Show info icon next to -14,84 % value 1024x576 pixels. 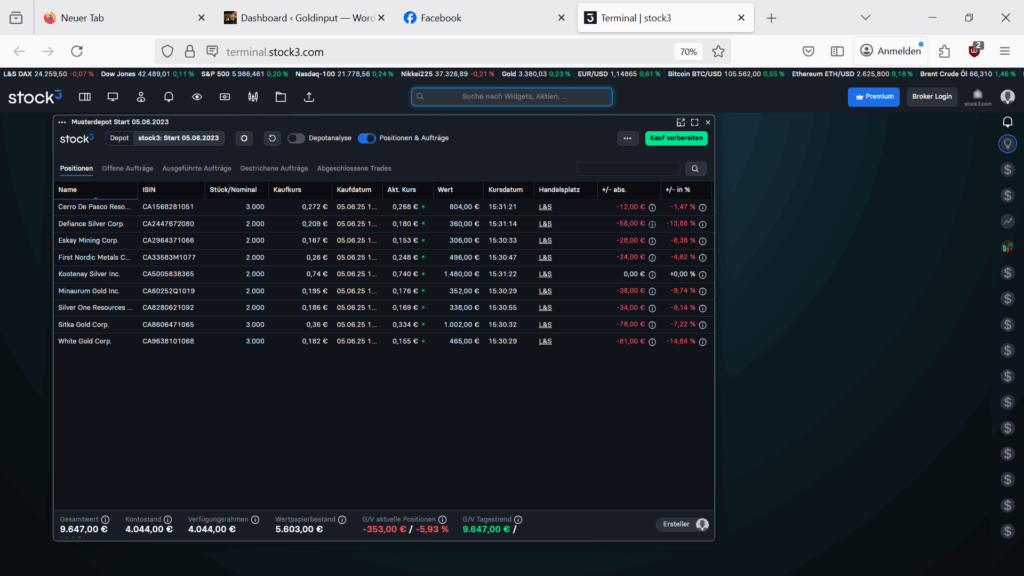pyautogui.click(x=703, y=342)
